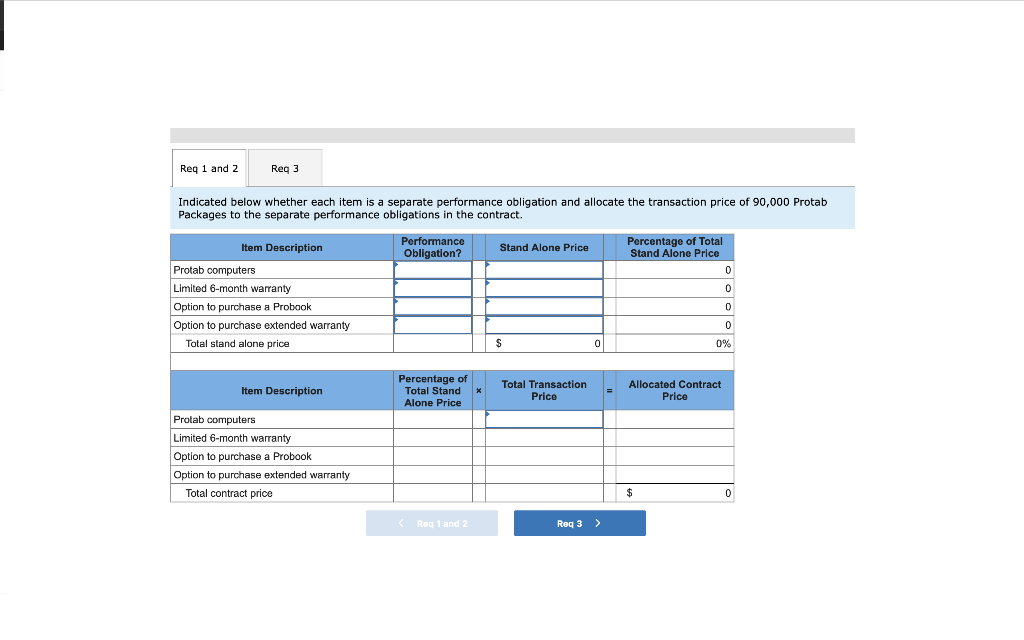Image resolution: width=1024 pixels, height=640 pixels.
Task: Click the Allocated Contract Price total cell
Action: pos(675,492)
